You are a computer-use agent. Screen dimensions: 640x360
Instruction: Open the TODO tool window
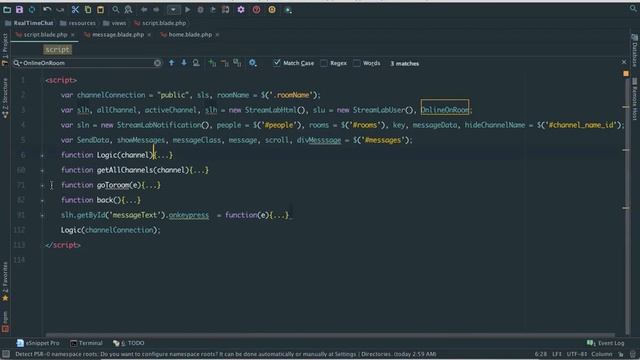pyautogui.click(x=129, y=343)
